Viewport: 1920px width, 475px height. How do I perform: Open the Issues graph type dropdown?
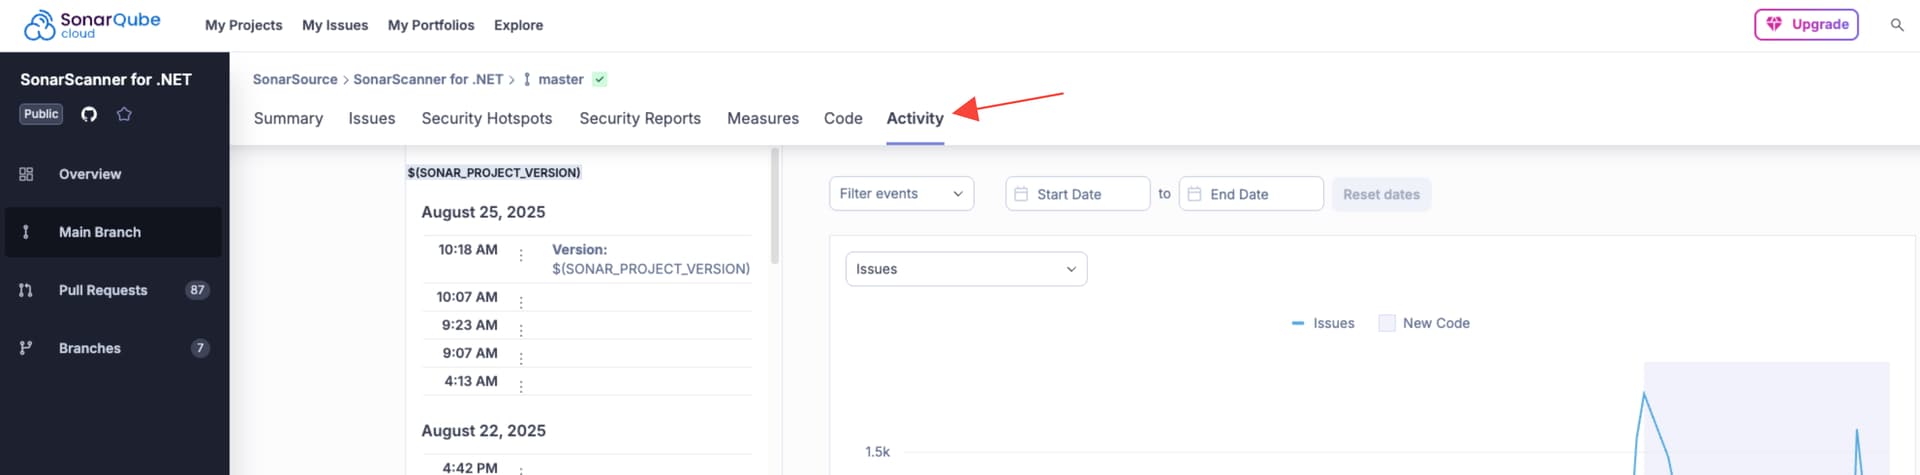click(x=966, y=269)
